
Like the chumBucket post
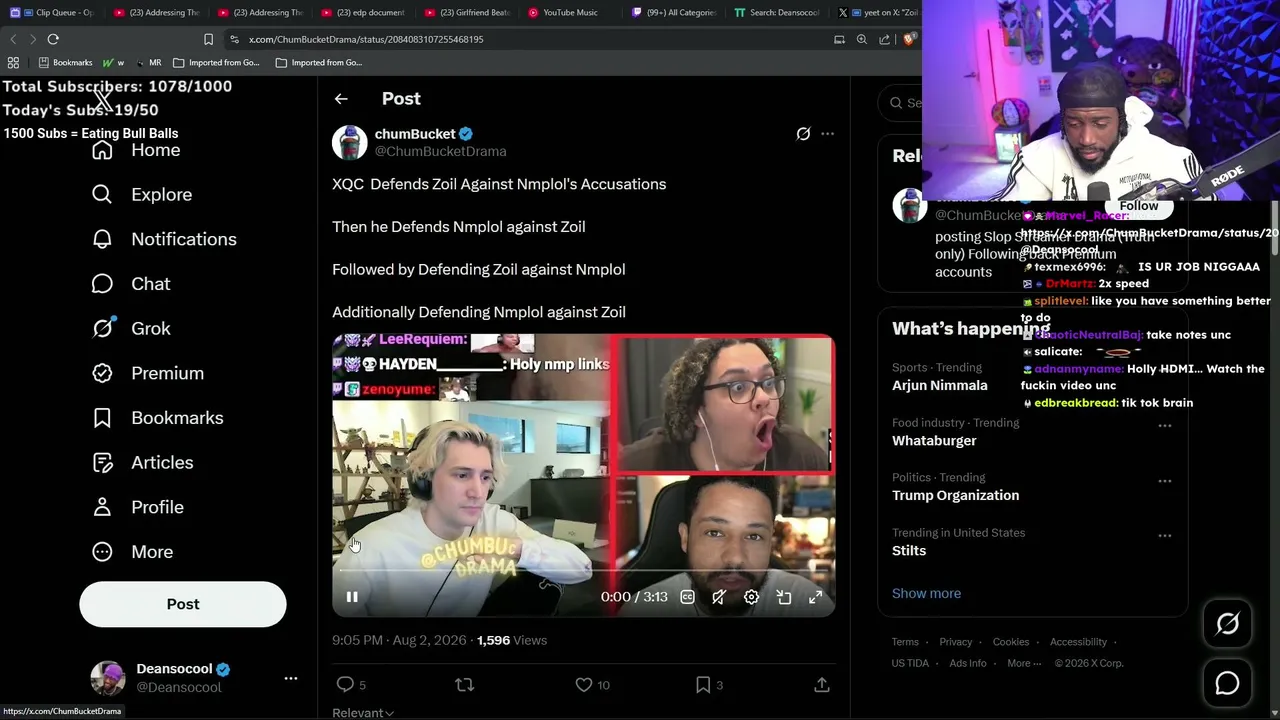coord(584,685)
